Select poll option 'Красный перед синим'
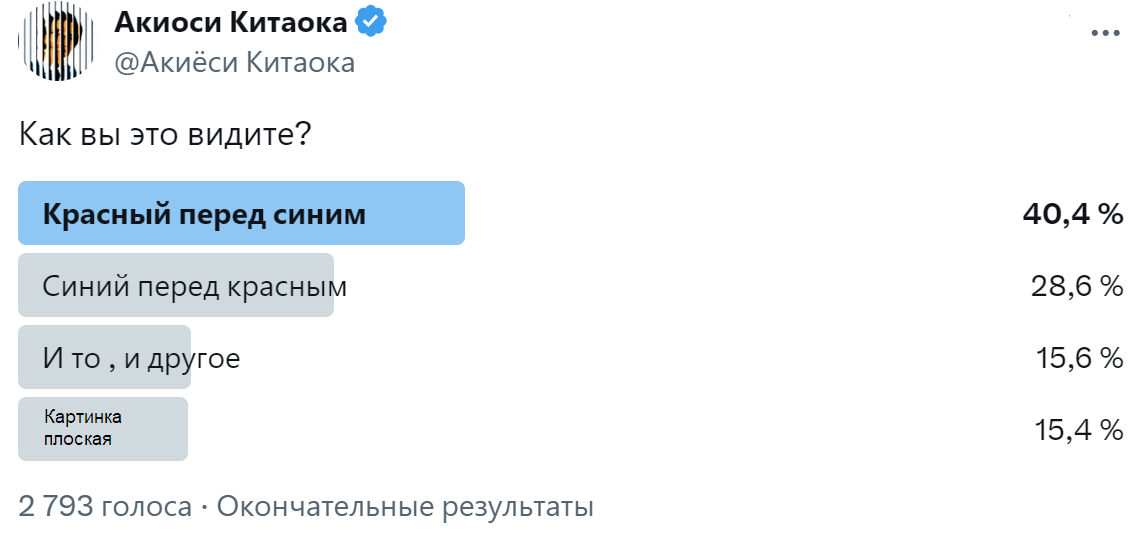1140x560 pixels. coord(204,214)
